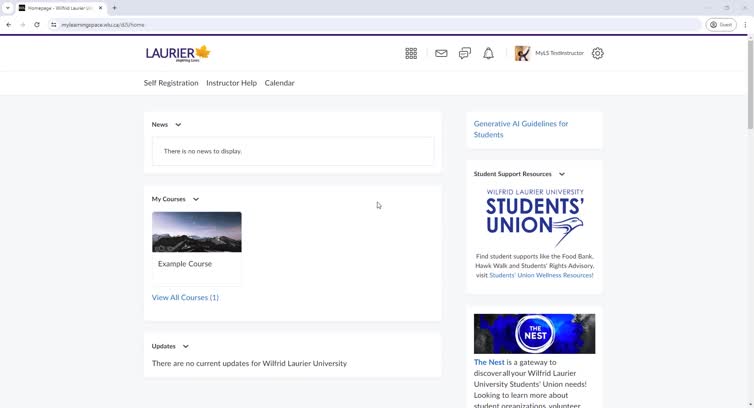
Task: Open the admin tools gear icon
Action: coord(597,53)
